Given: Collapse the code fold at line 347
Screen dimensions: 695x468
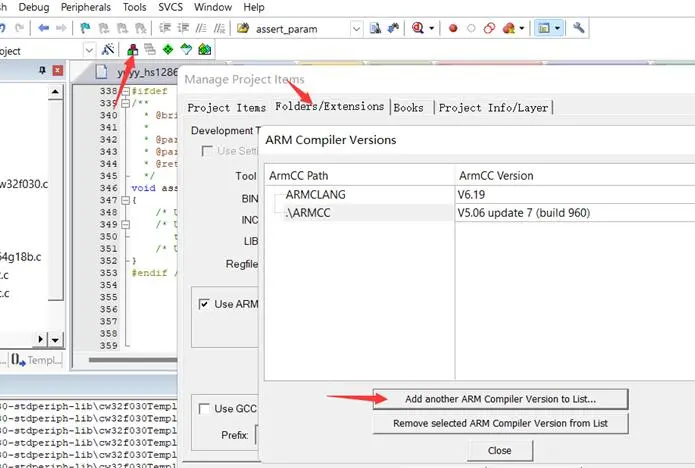Looking at the screenshot, I should (123, 200).
